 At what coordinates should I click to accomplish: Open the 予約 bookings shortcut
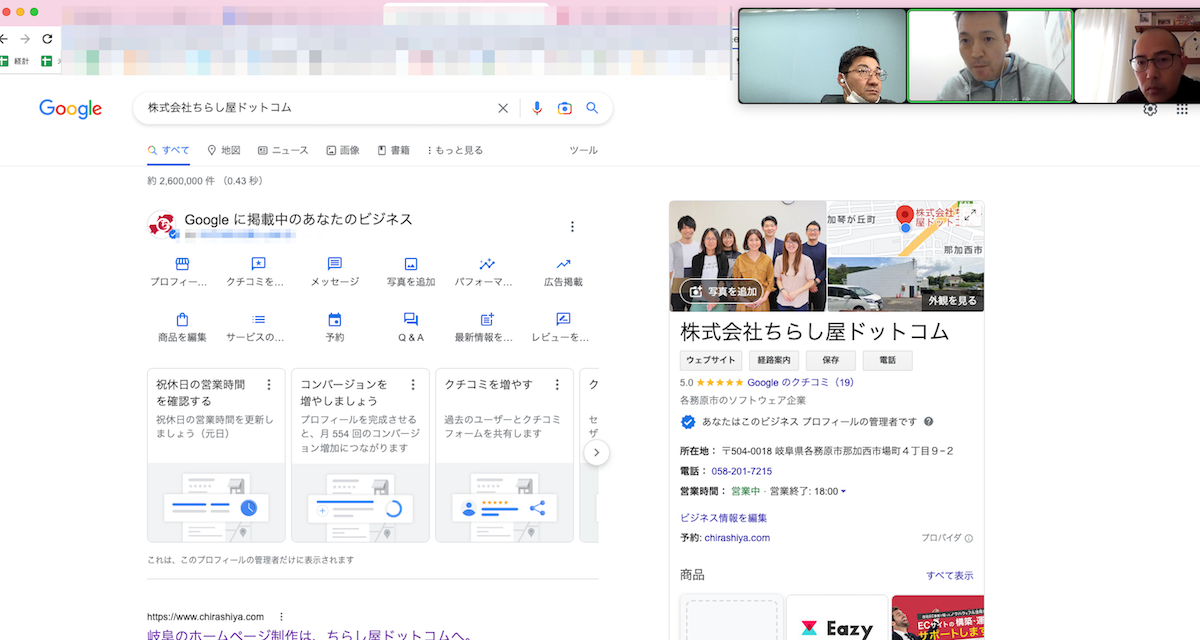click(335, 328)
